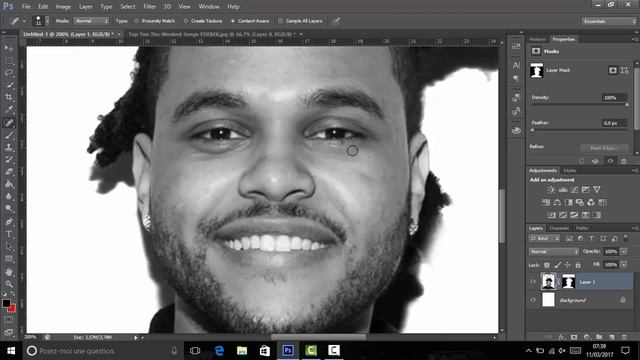Select the Pen tool
Viewport: 640px width, 360px height.
click(x=9, y=222)
